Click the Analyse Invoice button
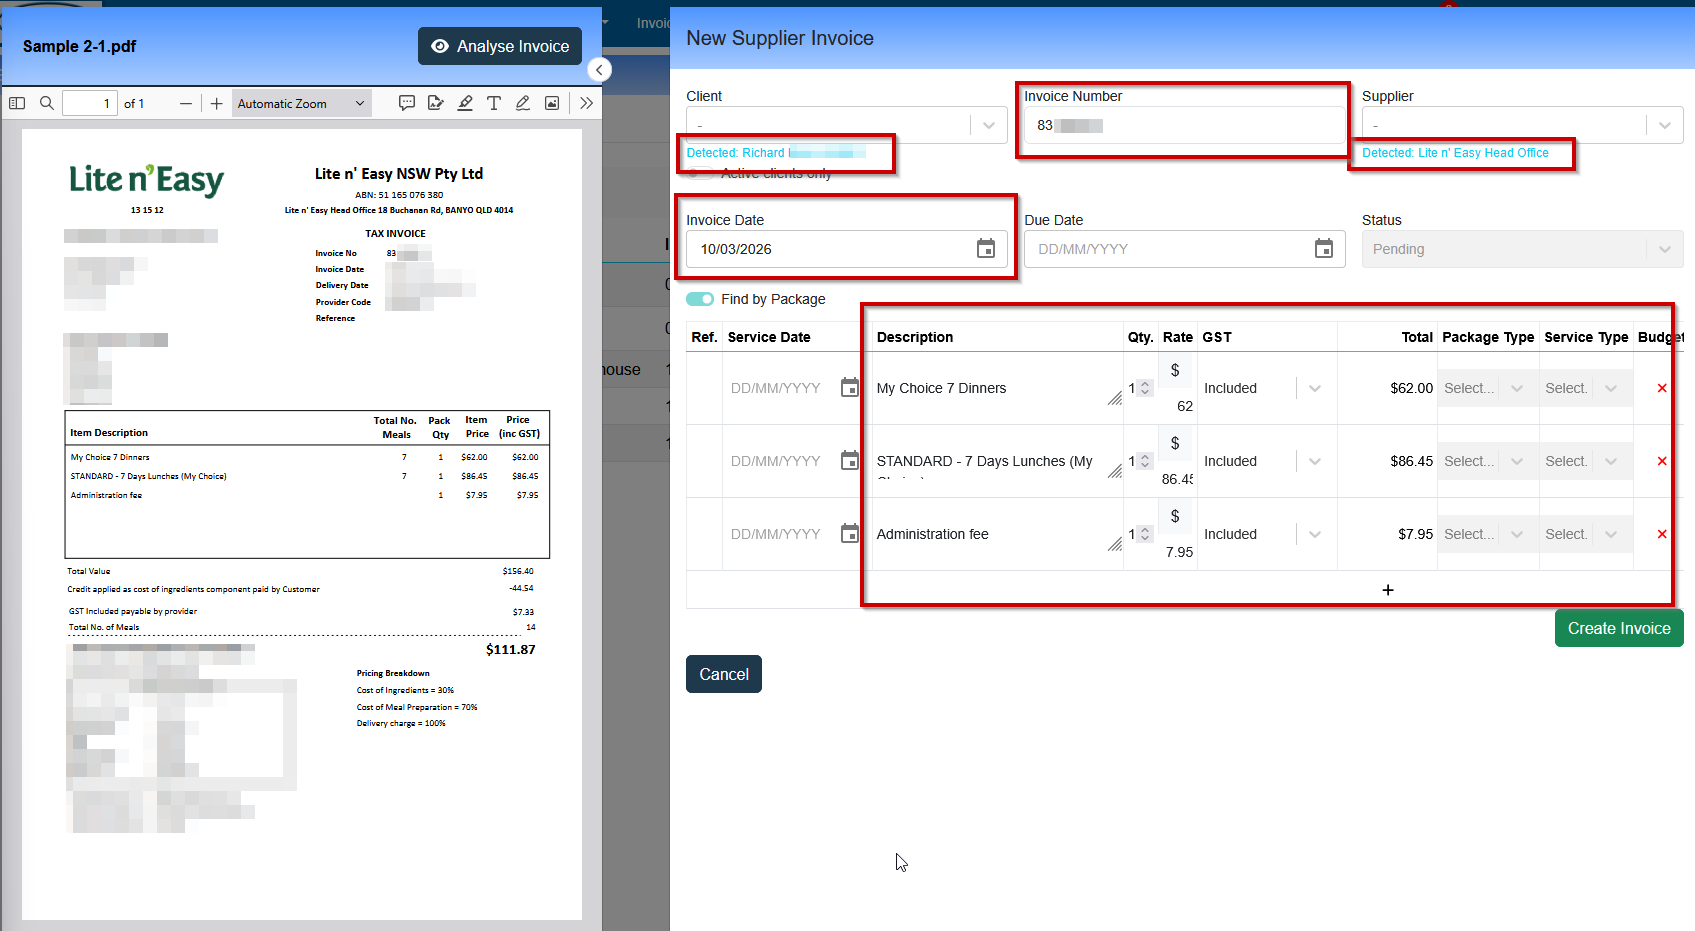This screenshot has height=931, width=1695. (x=500, y=46)
